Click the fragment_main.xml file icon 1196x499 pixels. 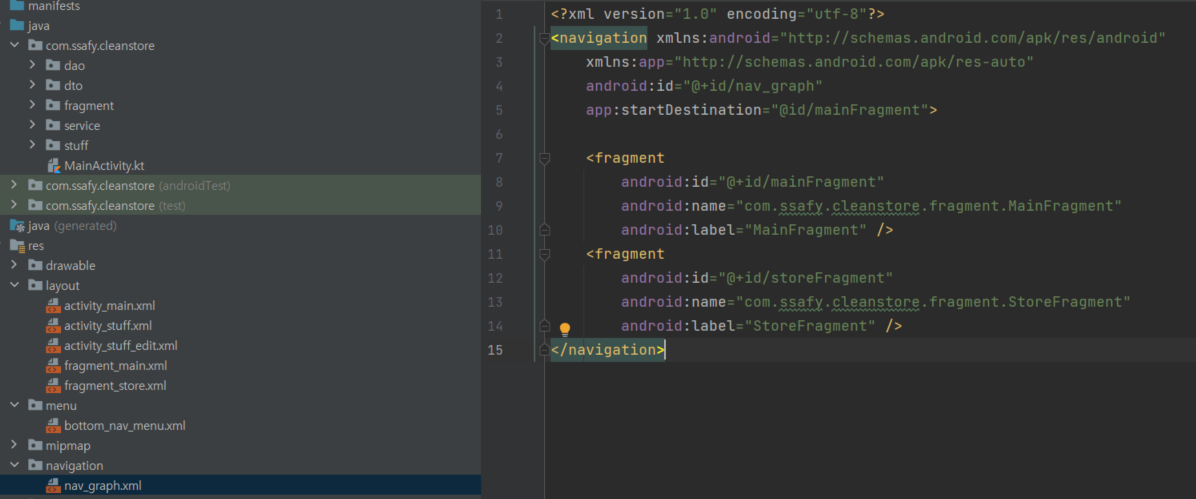coord(53,365)
